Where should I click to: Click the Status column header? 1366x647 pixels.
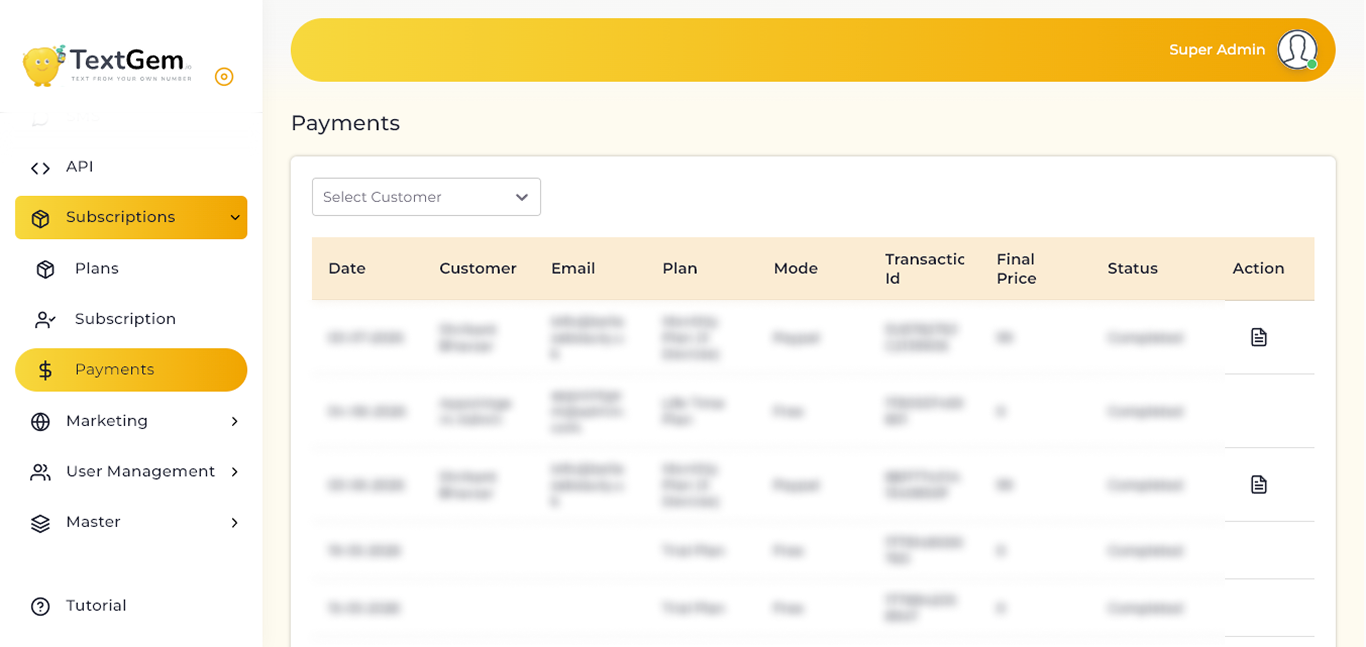point(1133,269)
